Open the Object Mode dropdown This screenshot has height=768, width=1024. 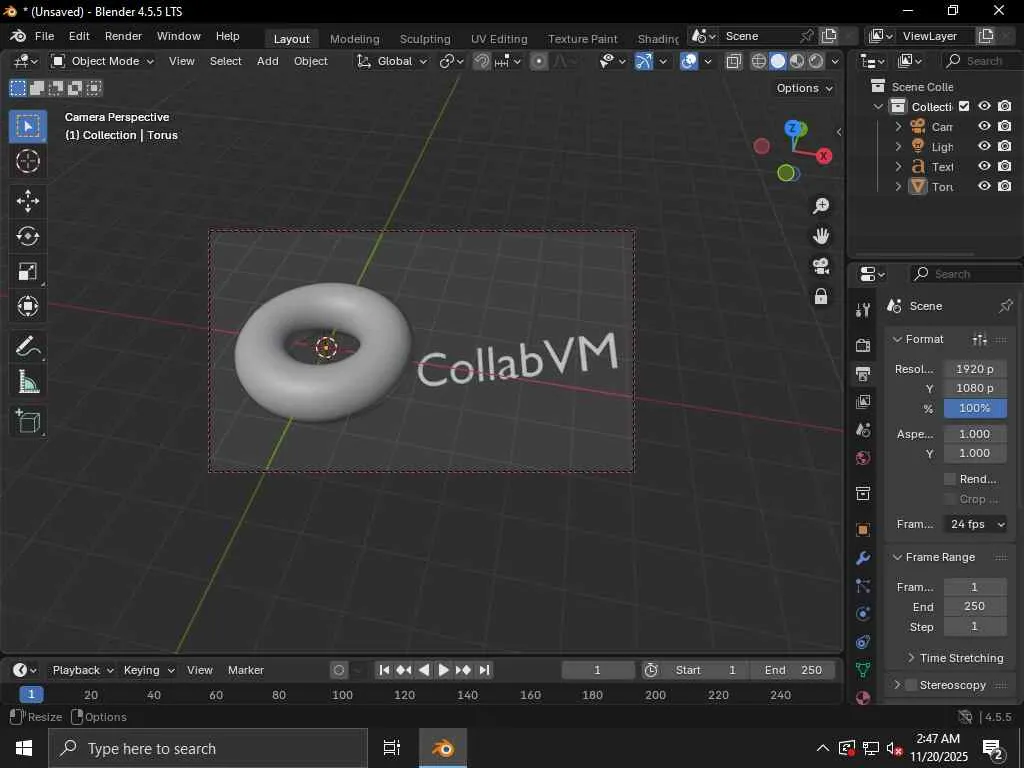tap(103, 61)
